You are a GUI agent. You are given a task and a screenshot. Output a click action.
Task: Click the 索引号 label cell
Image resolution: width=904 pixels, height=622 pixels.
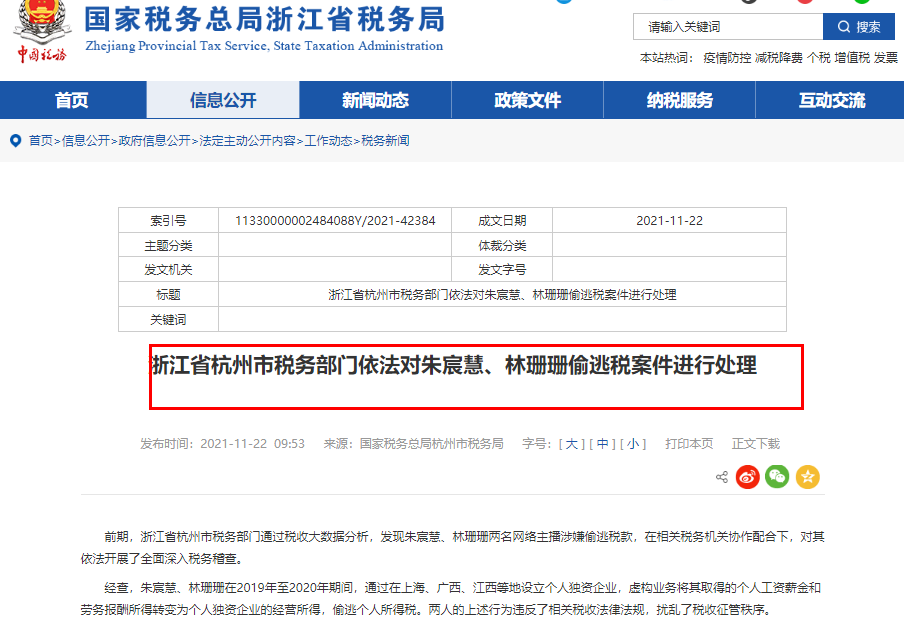tap(168, 221)
